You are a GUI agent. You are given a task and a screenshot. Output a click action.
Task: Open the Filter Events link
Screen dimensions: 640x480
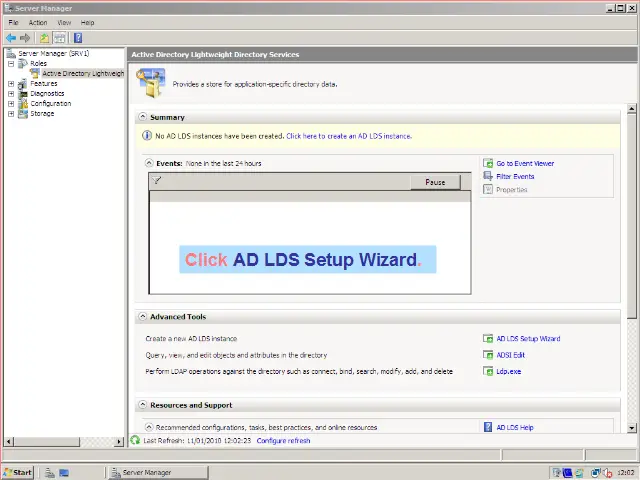tap(515, 176)
